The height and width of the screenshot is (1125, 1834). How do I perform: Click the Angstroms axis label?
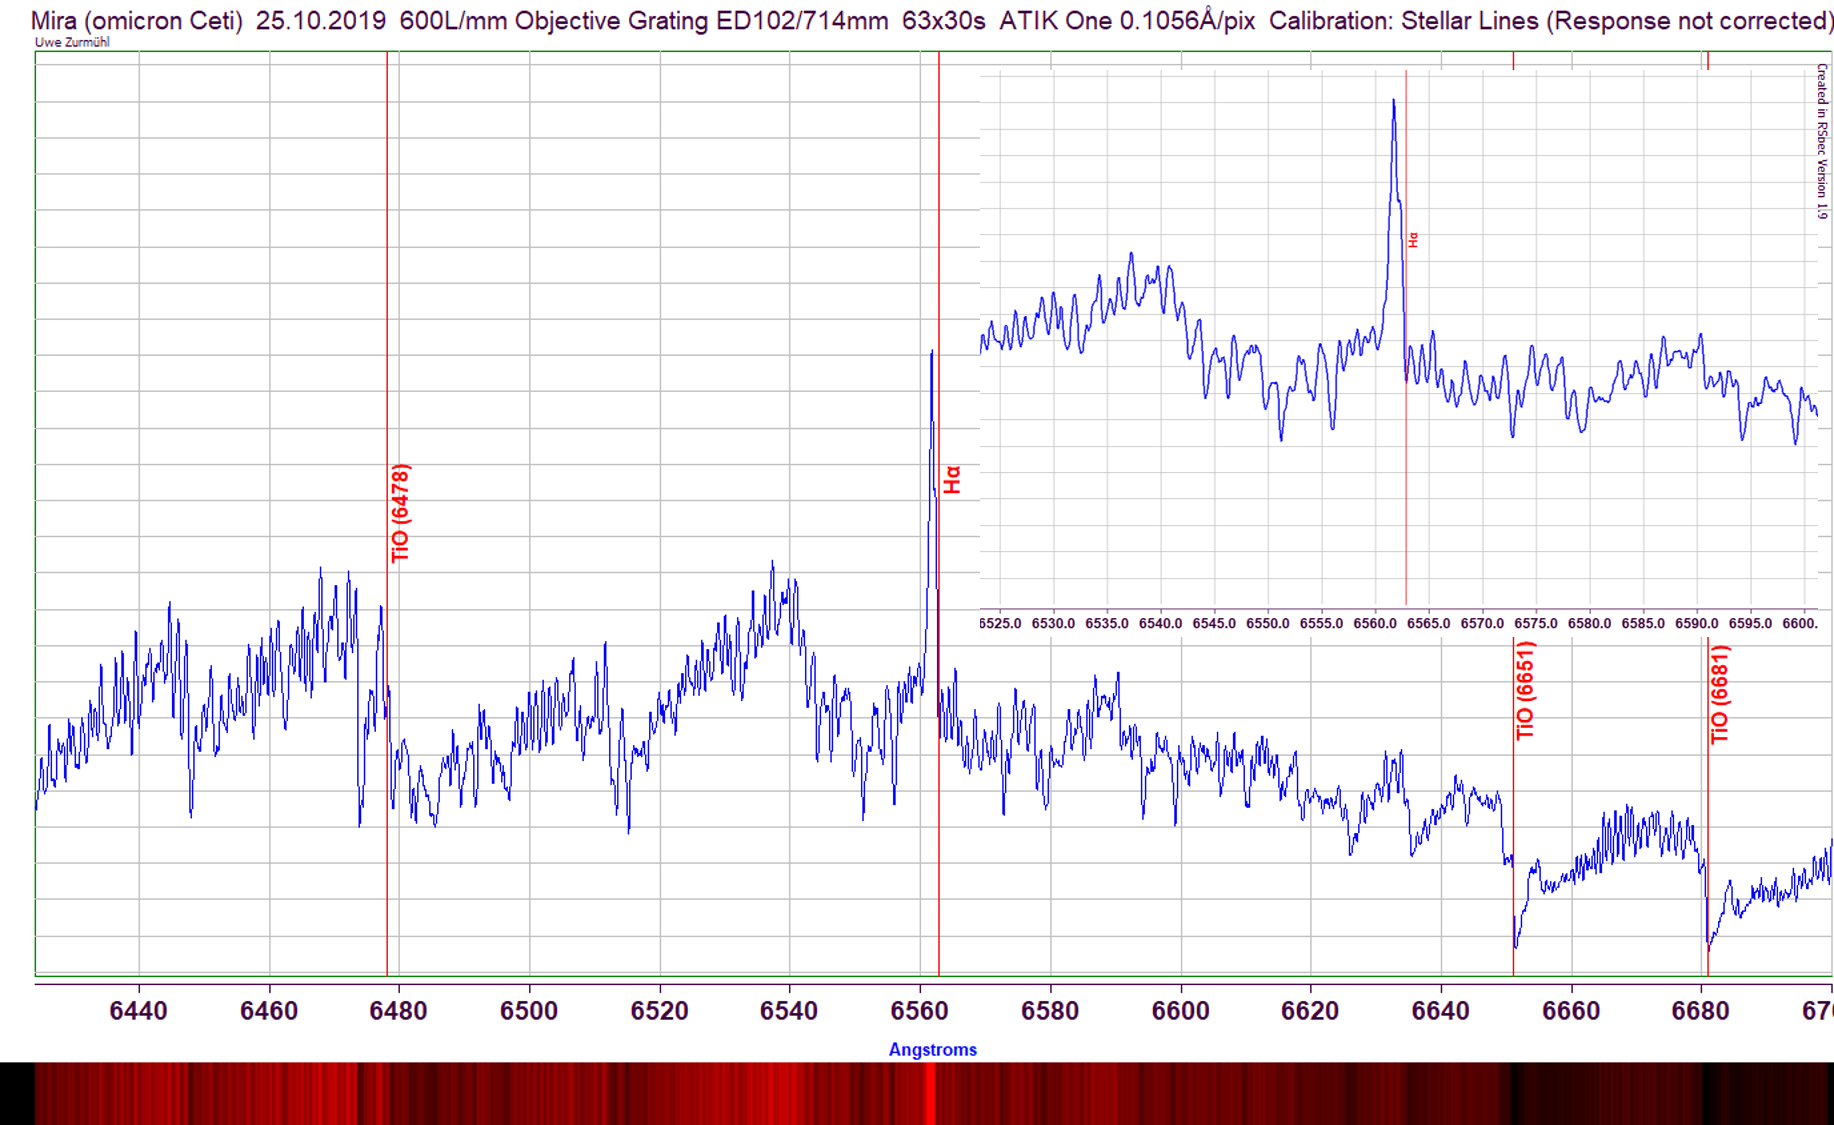coord(932,1049)
